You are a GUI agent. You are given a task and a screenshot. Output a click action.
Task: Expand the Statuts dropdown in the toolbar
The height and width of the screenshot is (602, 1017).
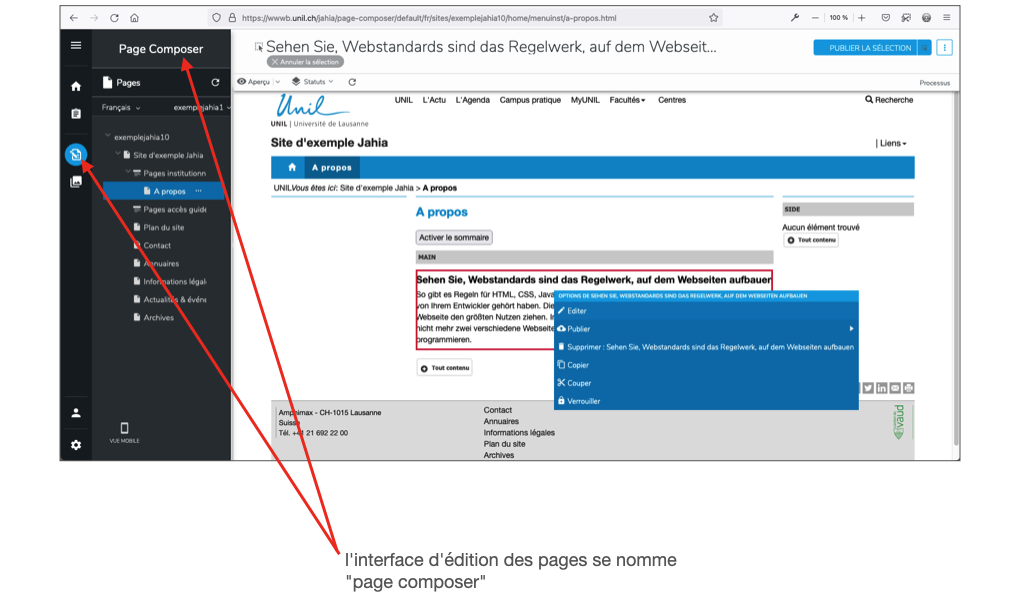pyautogui.click(x=312, y=82)
